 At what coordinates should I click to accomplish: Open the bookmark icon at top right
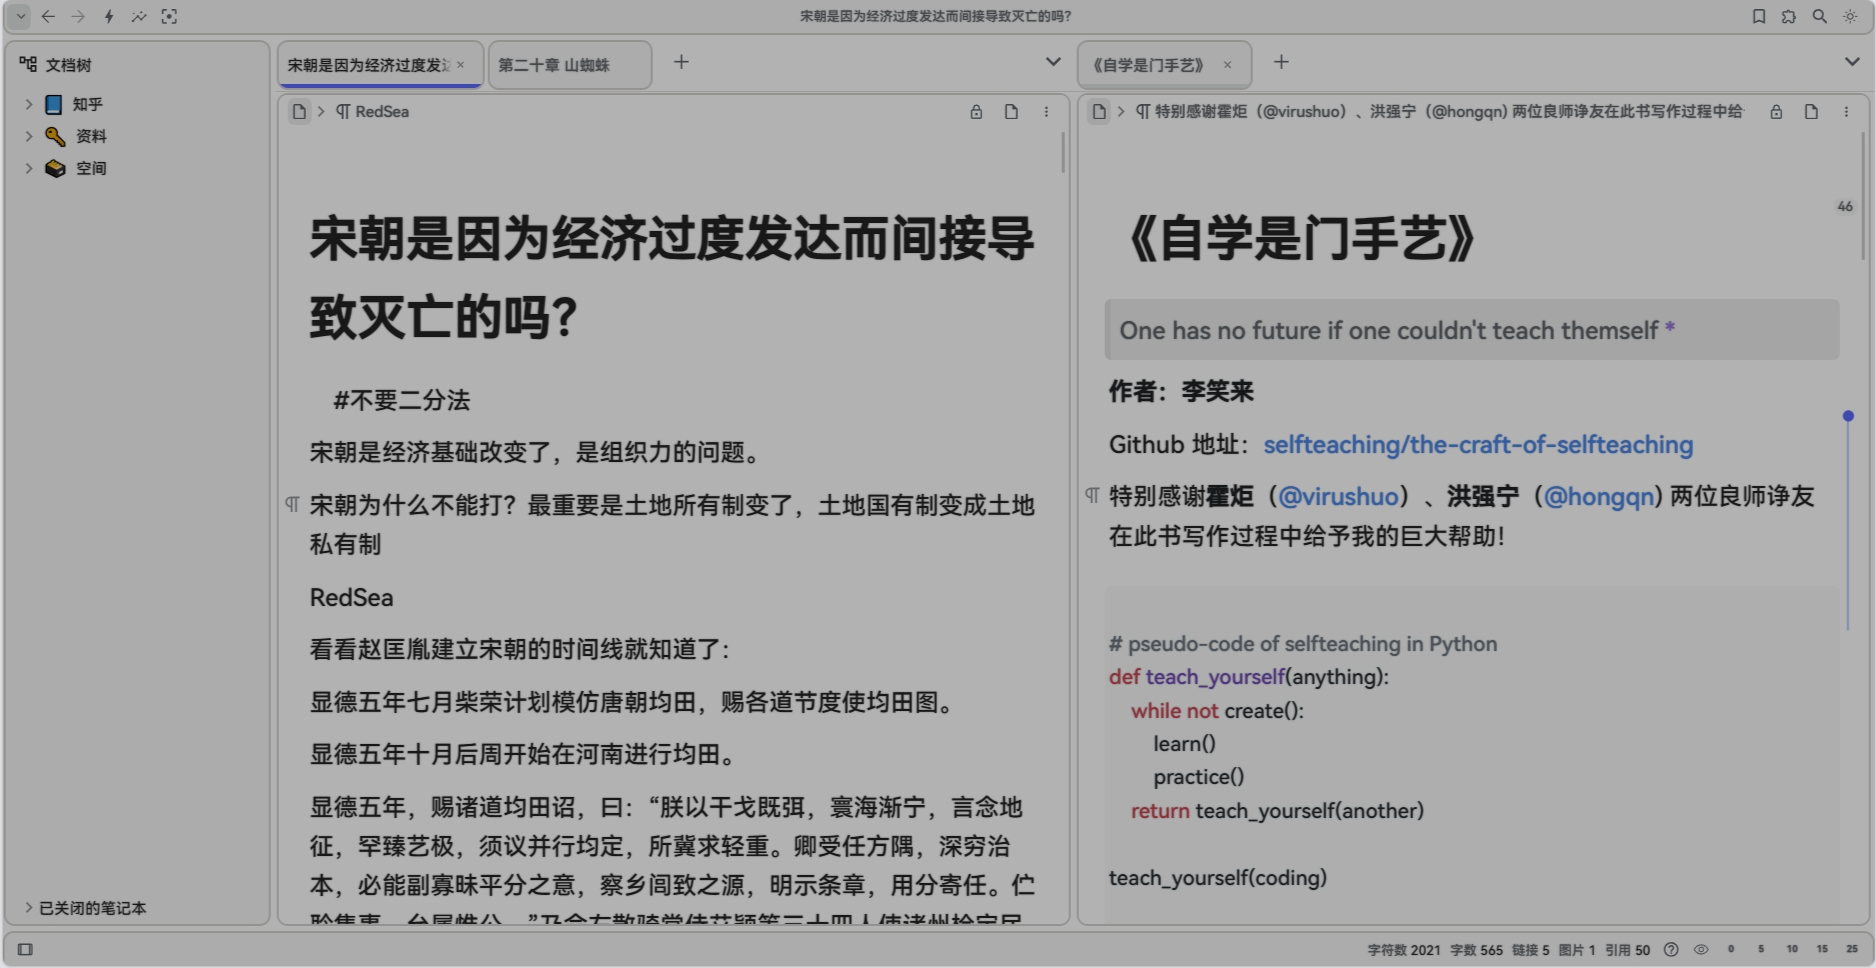coord(1761,16)
